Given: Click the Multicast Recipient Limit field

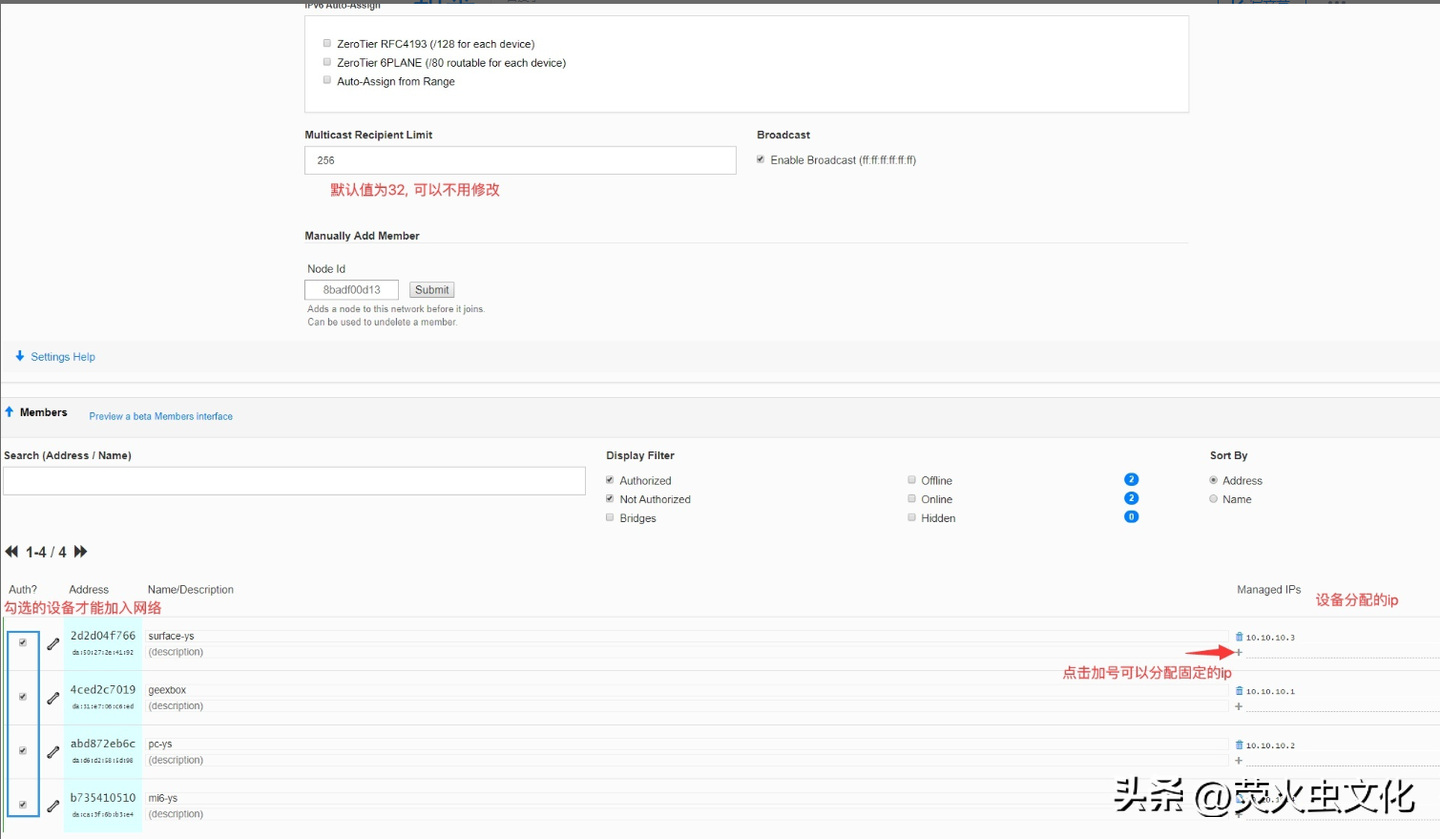Looking at the screenshot, I should tap(520, 160).
